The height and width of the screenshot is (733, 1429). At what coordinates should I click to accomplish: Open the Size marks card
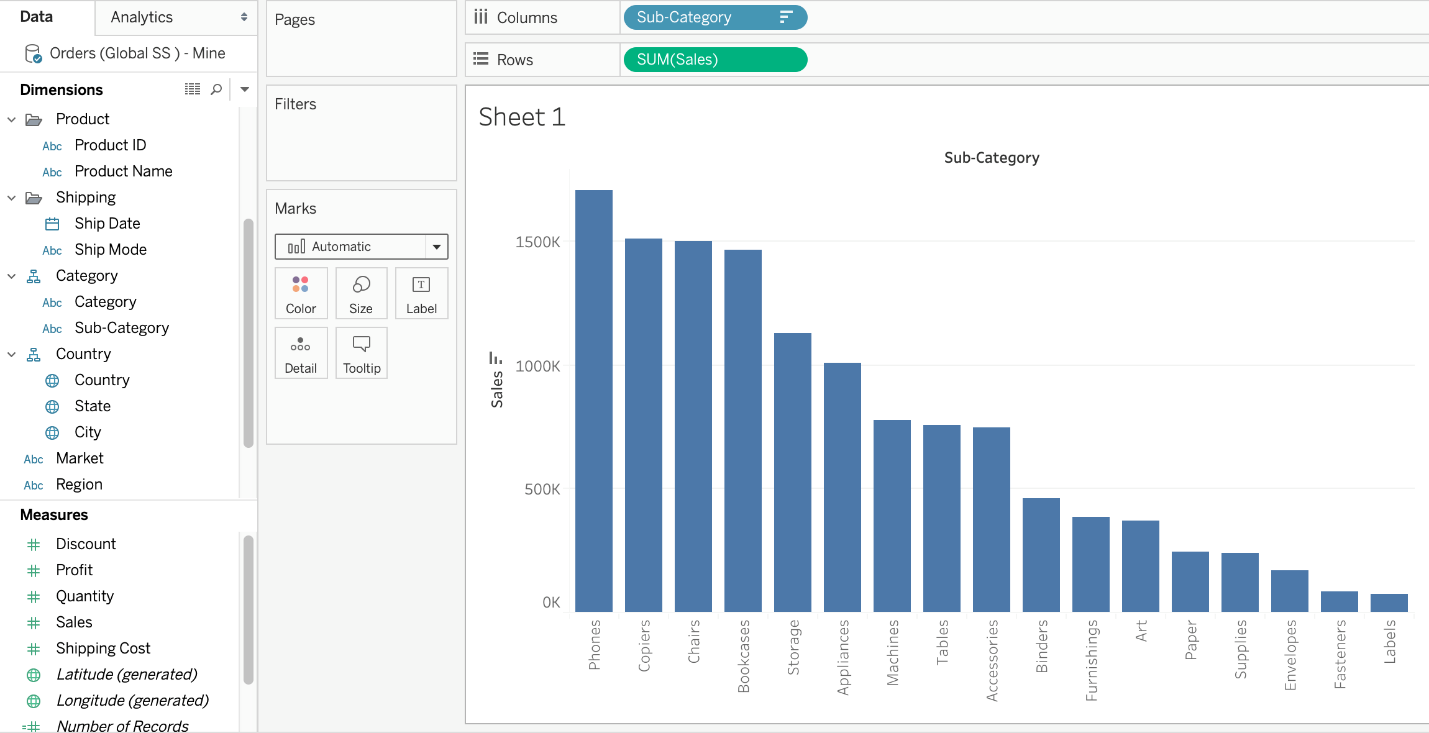(x=361, y=293)
